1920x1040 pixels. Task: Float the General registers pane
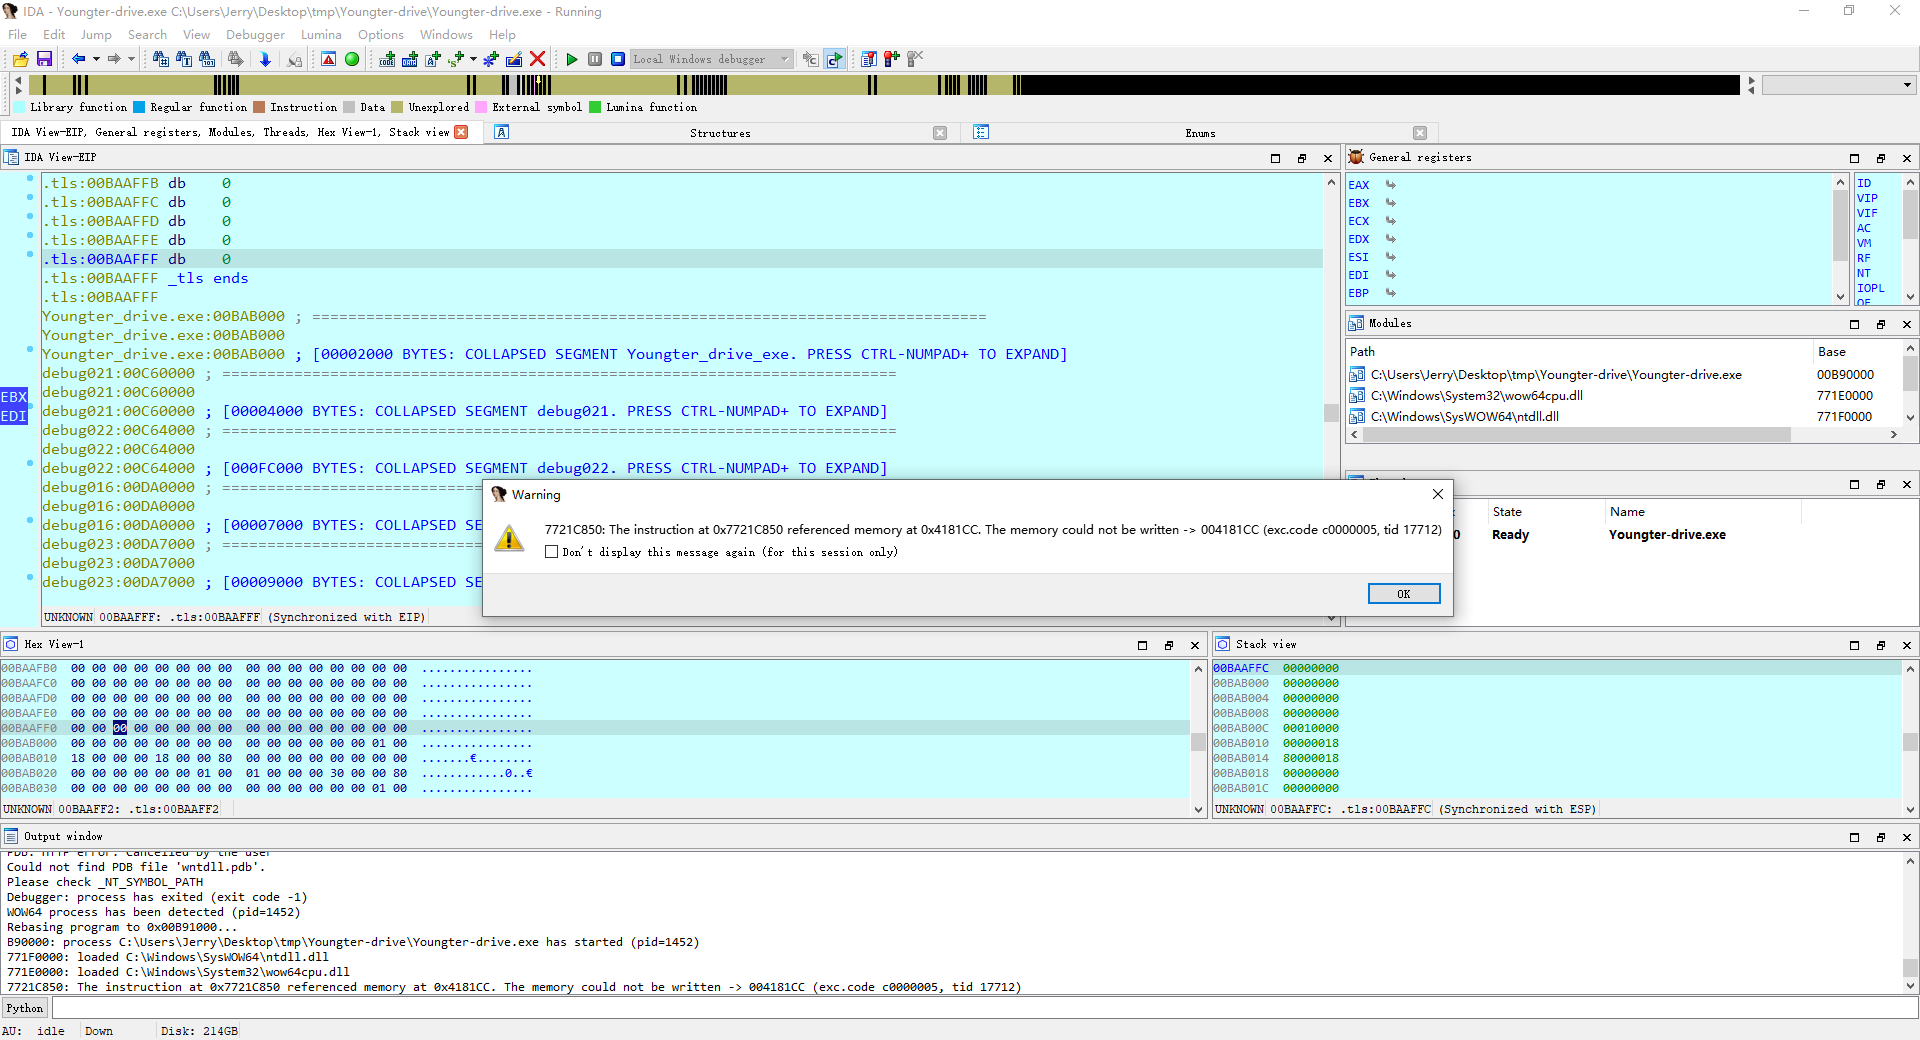pyautogui.click(x=1881, y=158)
